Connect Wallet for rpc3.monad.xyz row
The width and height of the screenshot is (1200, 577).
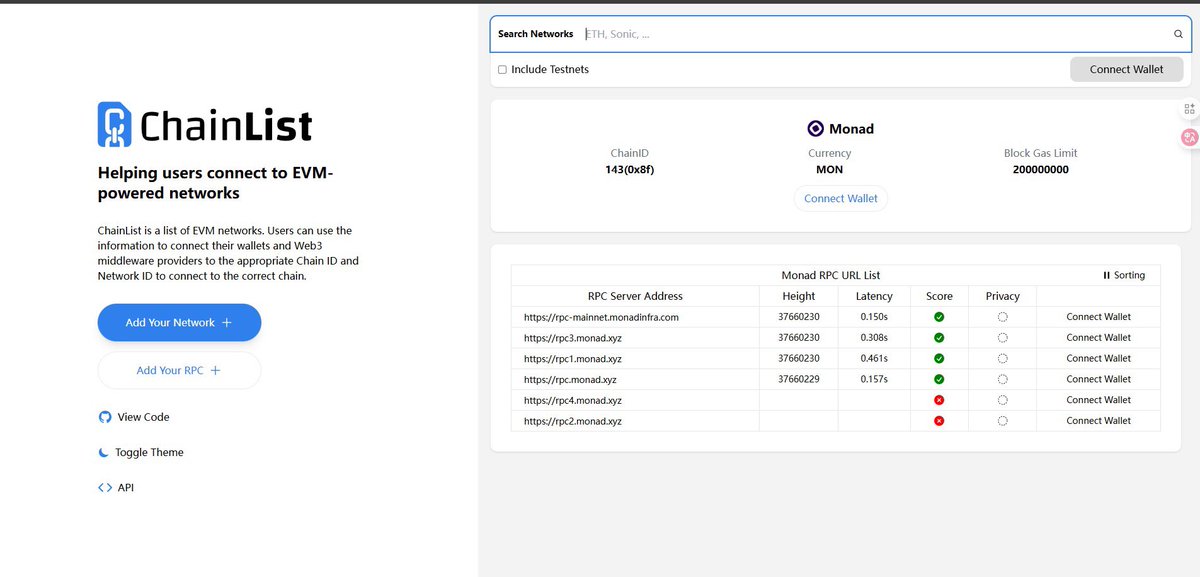(x=1098, y=338)
